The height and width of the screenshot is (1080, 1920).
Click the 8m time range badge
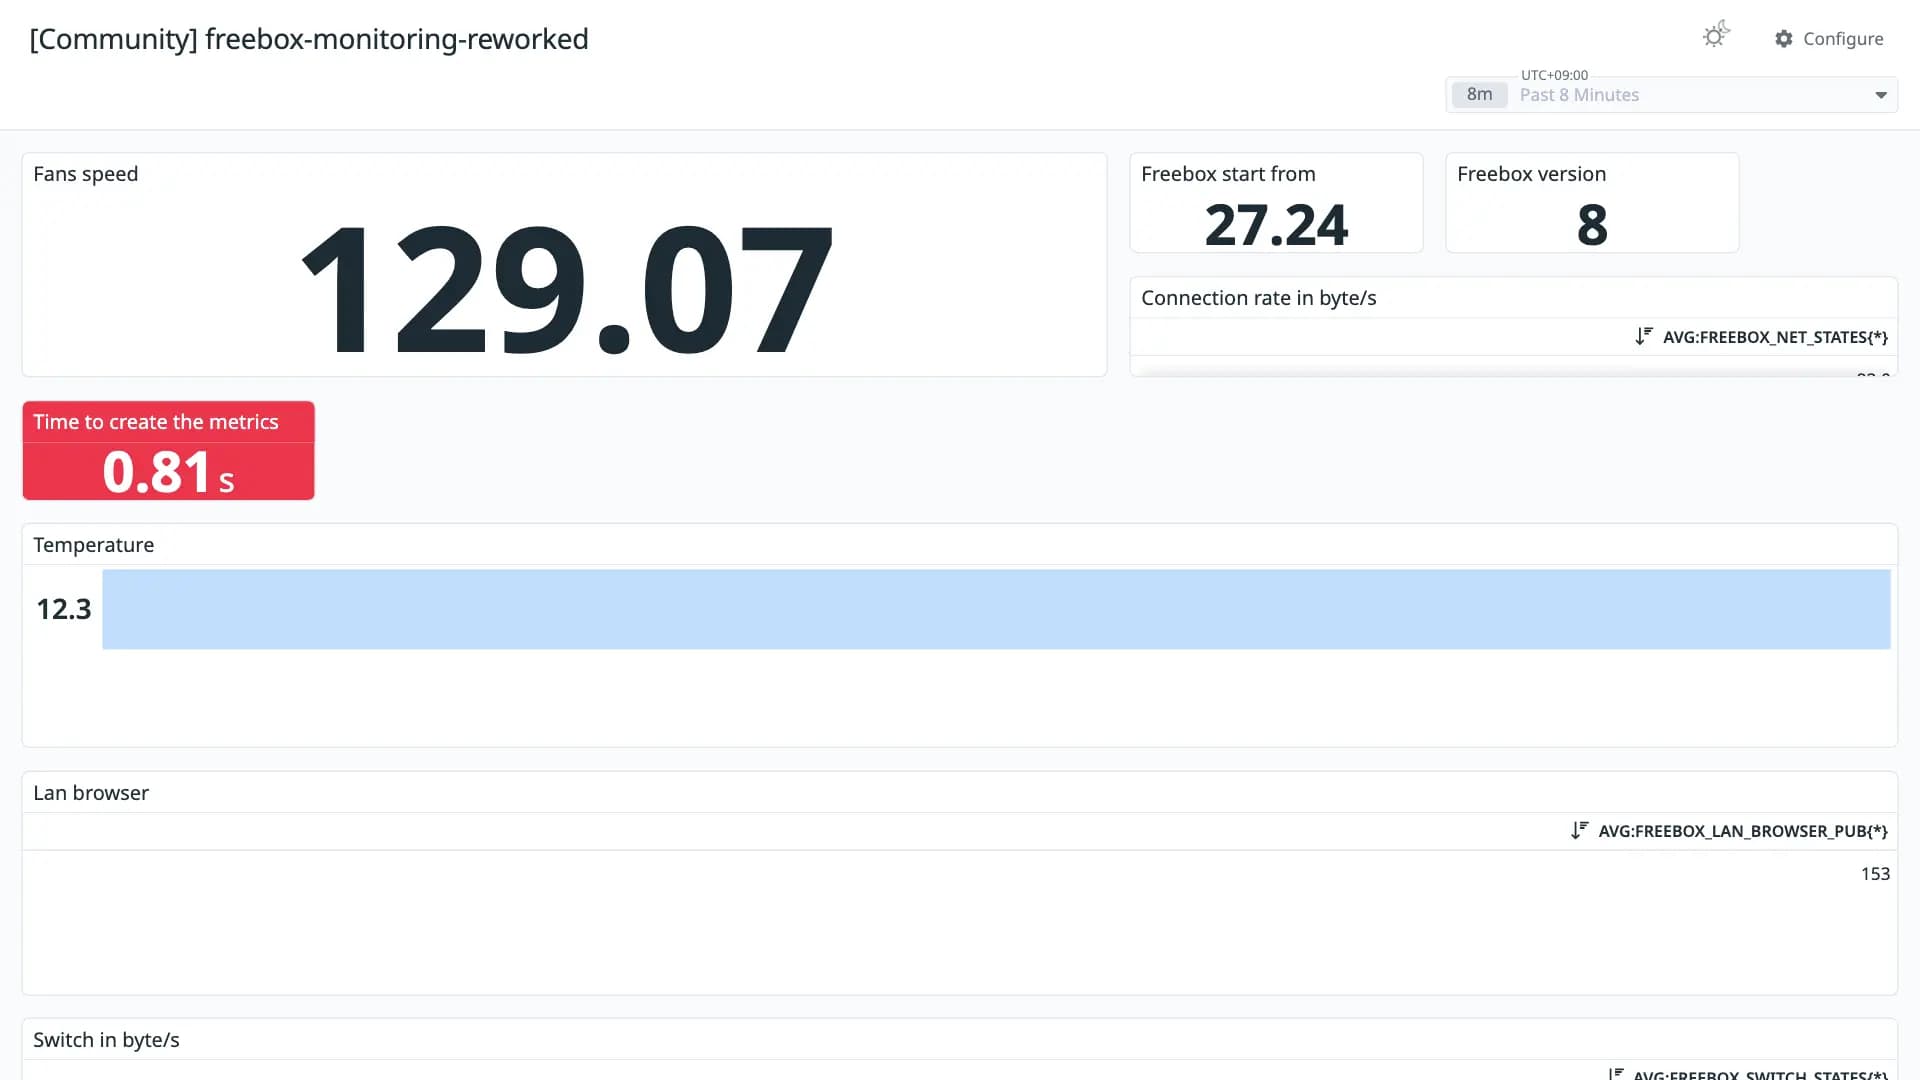[1479, 95]
